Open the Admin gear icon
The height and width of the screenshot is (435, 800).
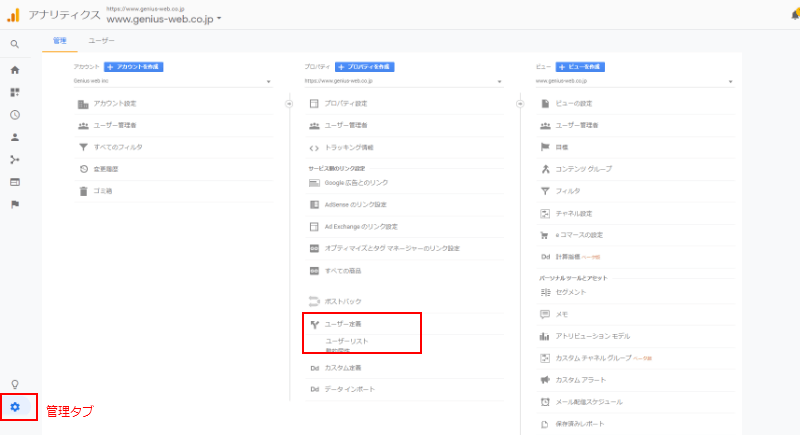[x=15, y=407]
